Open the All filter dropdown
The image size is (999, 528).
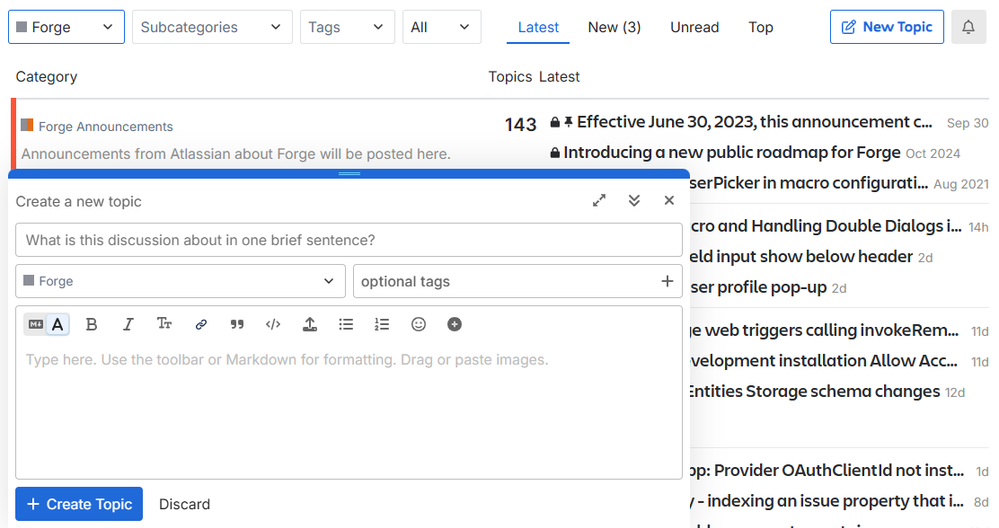(442, 27)
